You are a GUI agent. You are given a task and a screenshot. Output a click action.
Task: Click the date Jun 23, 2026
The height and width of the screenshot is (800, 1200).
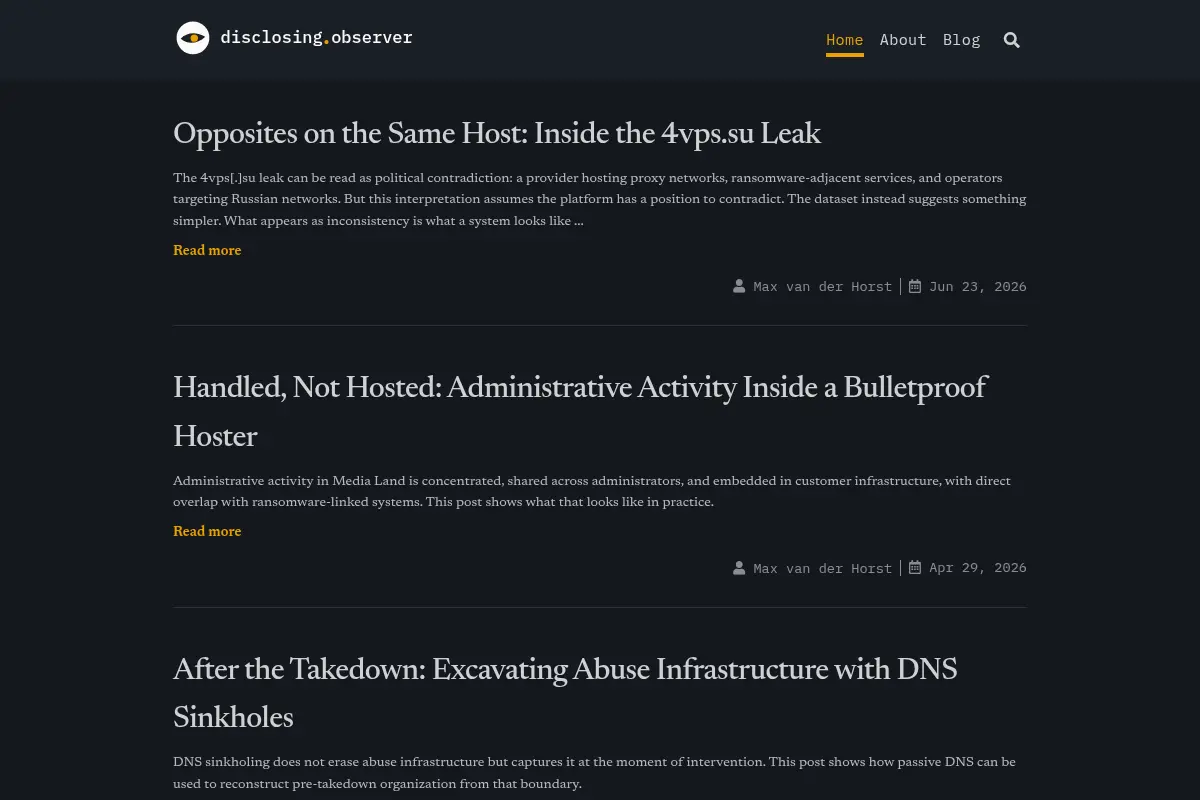[978, 286]
